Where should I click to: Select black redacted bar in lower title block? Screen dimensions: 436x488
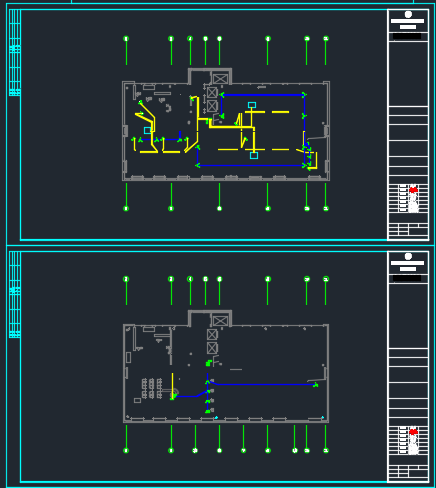[407, 278]
